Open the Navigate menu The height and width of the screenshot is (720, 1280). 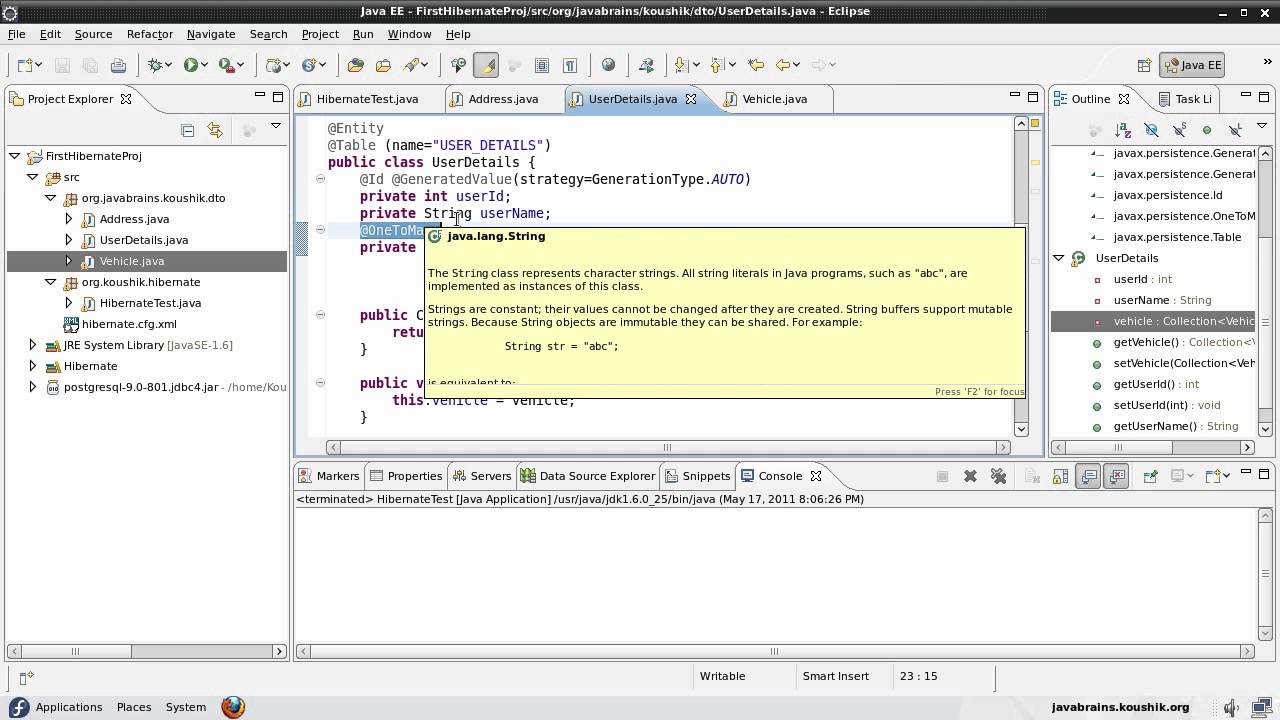point(211,34)
